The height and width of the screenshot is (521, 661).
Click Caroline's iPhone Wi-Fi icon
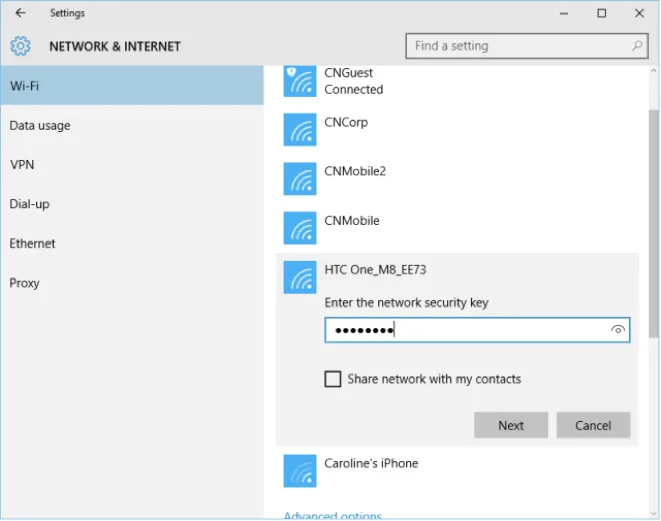pyautogui.click(x=300, y=470)
